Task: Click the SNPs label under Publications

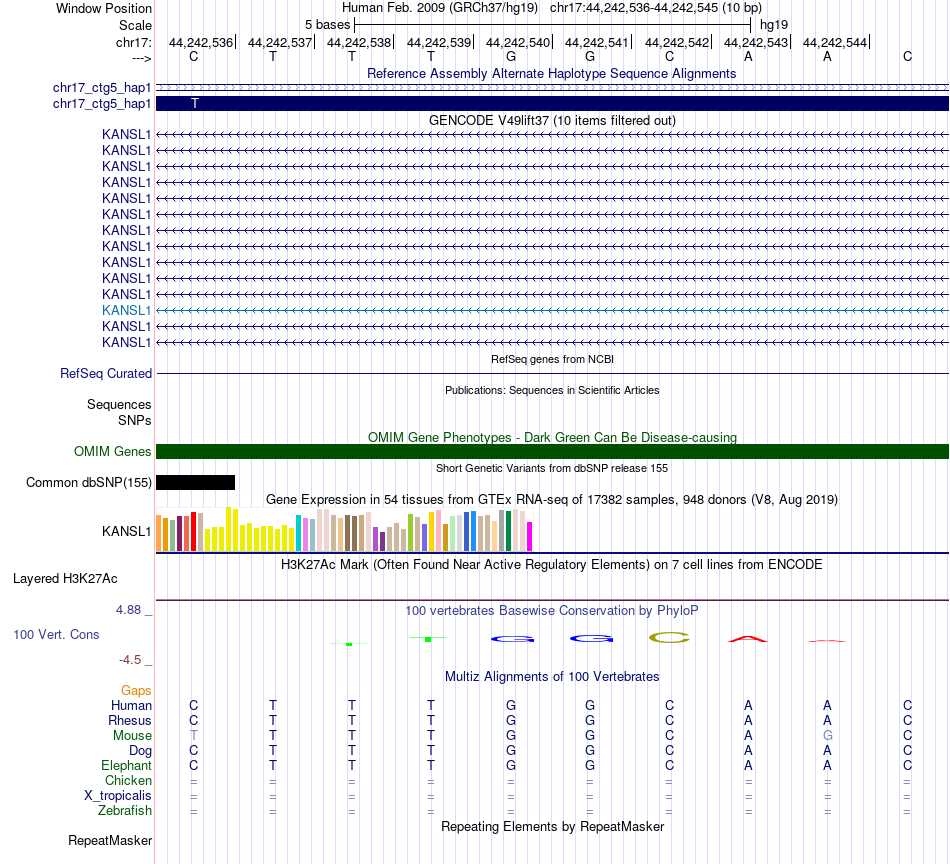Action: tap(135, 420)
